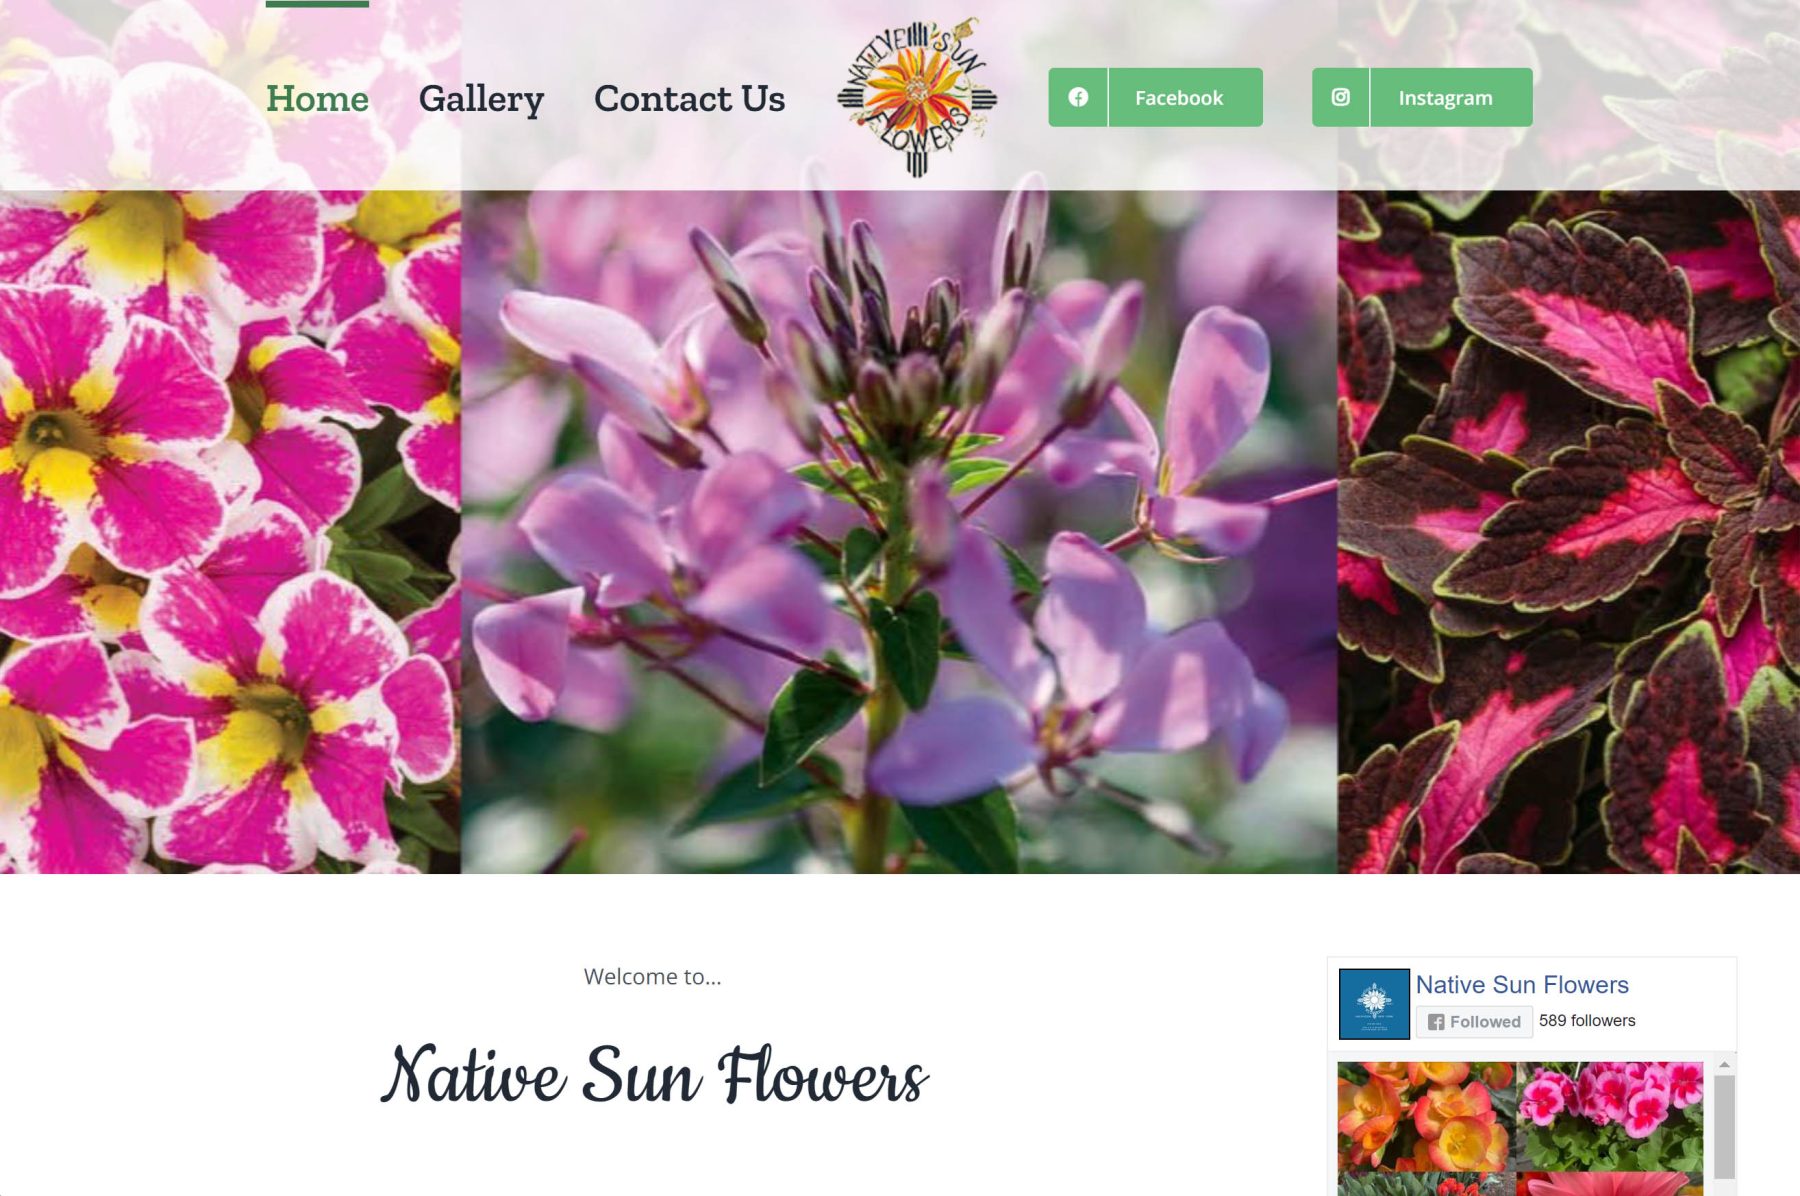Open the Native Sun Flowers circular logo
Image resolution: width=1800 pixels, height=1196 pixels.
[x=917, y=97]
